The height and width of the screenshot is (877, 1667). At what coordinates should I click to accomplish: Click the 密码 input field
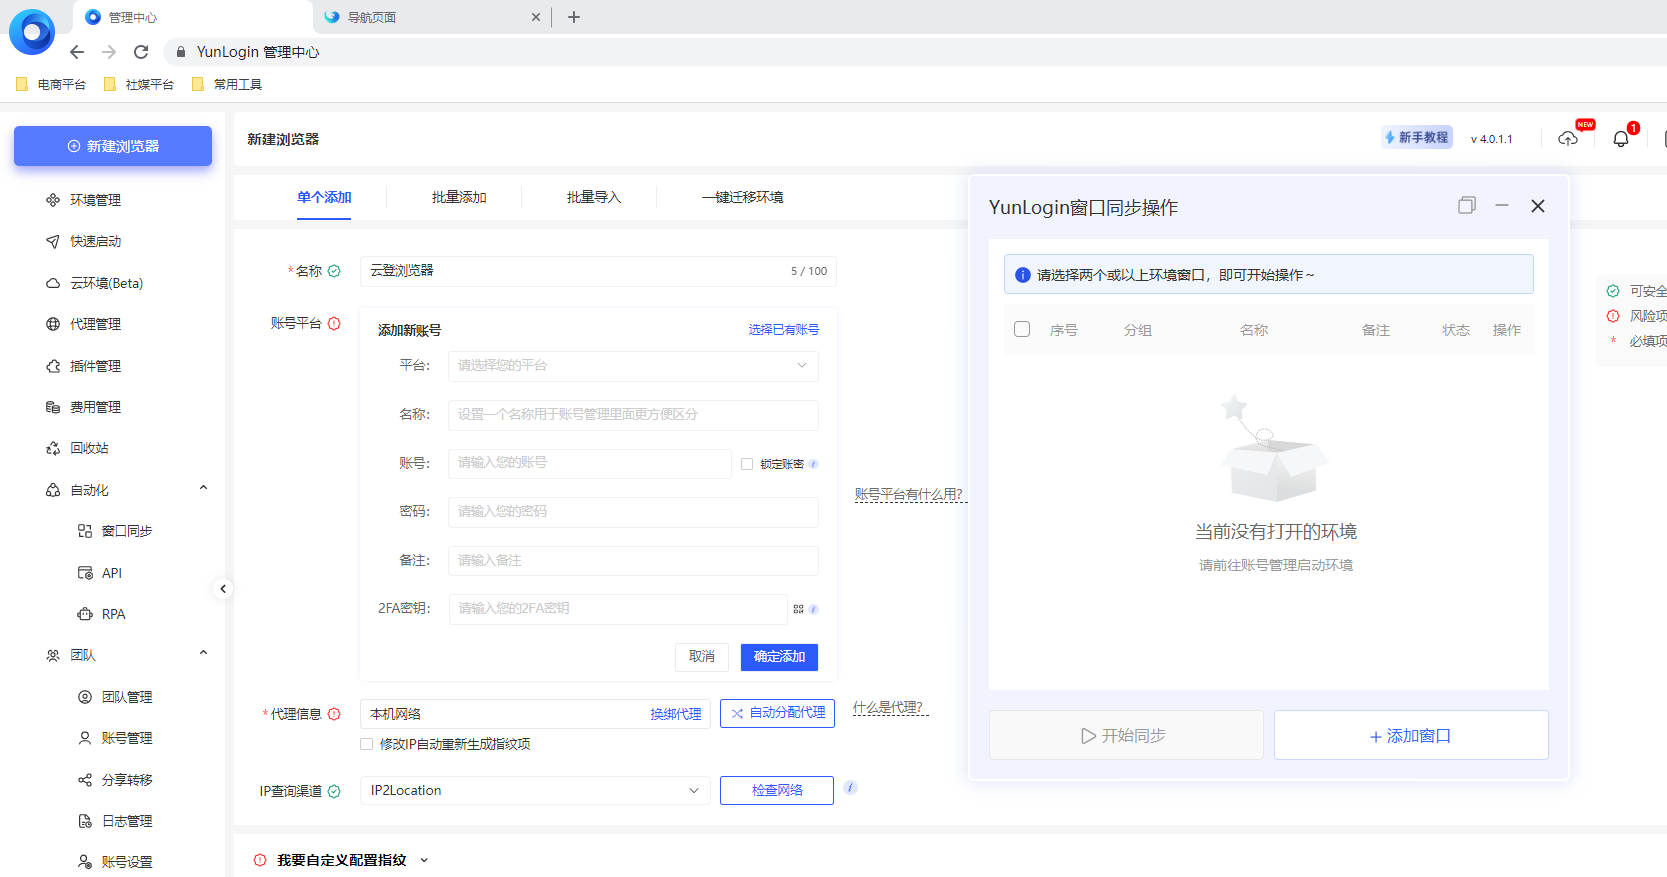[633, 512]
